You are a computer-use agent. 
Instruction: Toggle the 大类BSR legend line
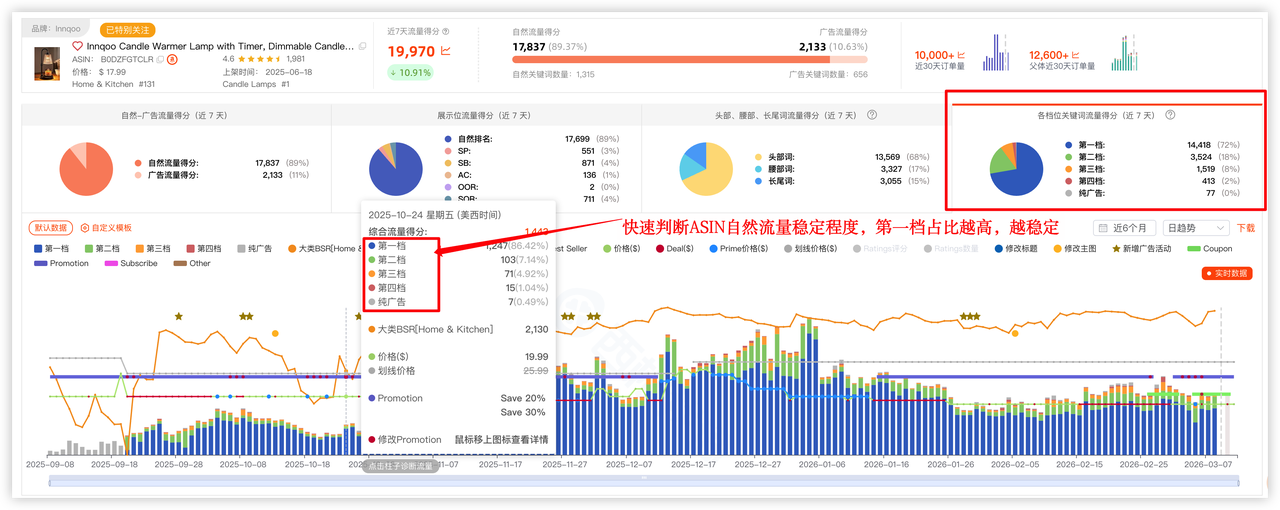tap(323, 248)
